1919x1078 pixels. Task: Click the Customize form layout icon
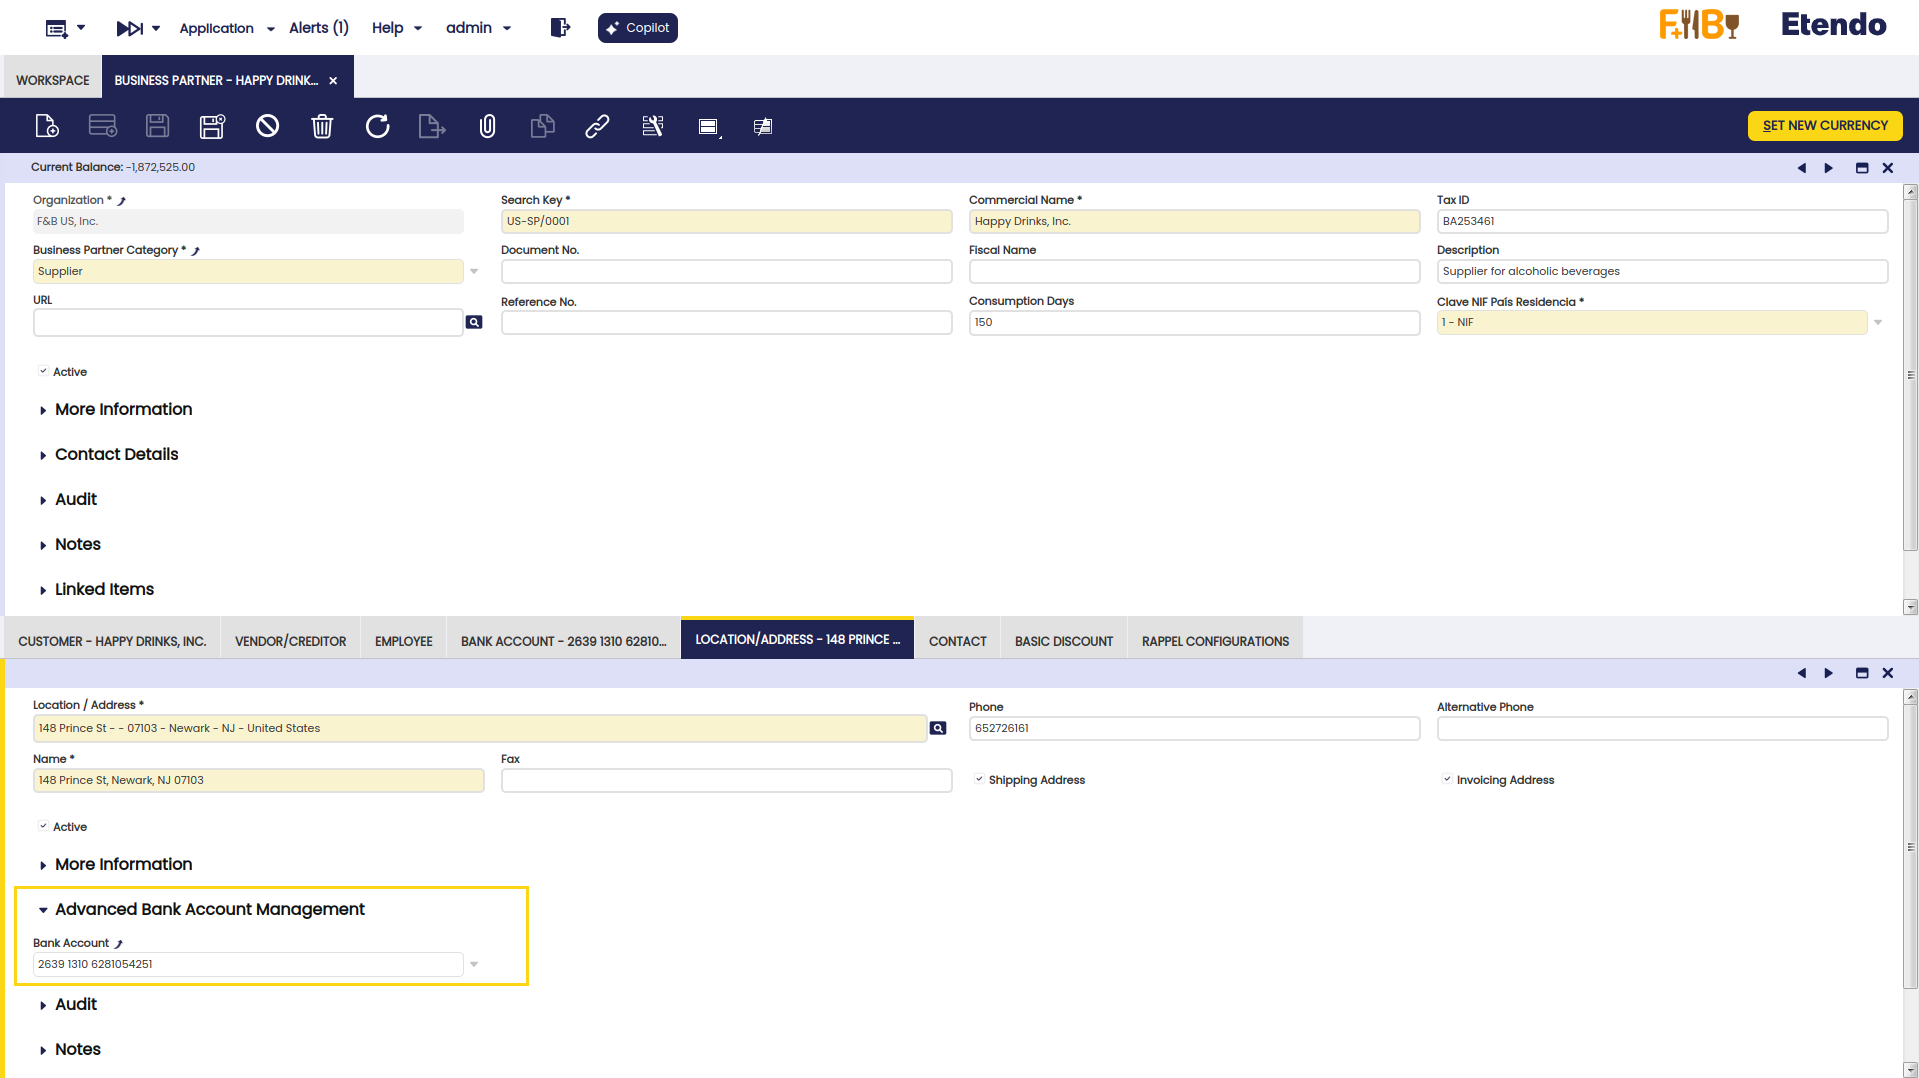coord(652,126)
